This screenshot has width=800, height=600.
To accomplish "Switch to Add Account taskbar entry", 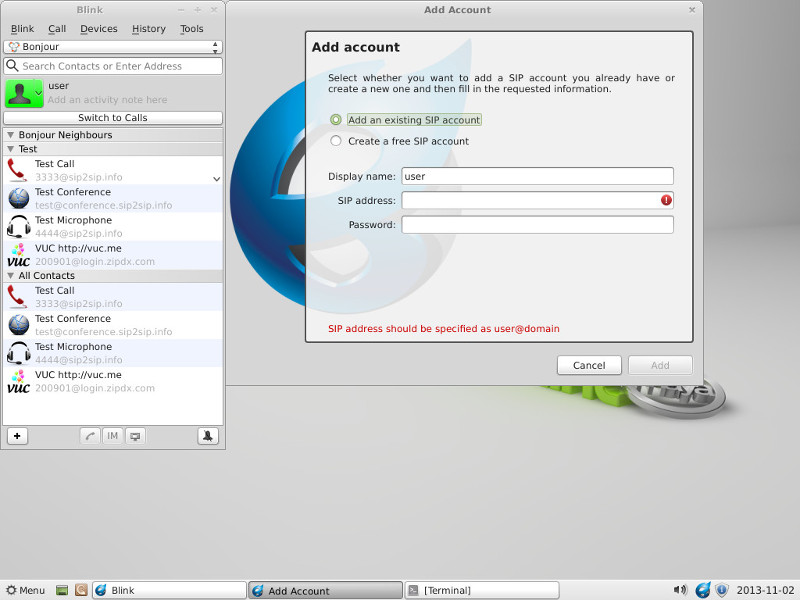I will [x=326, y=590].
